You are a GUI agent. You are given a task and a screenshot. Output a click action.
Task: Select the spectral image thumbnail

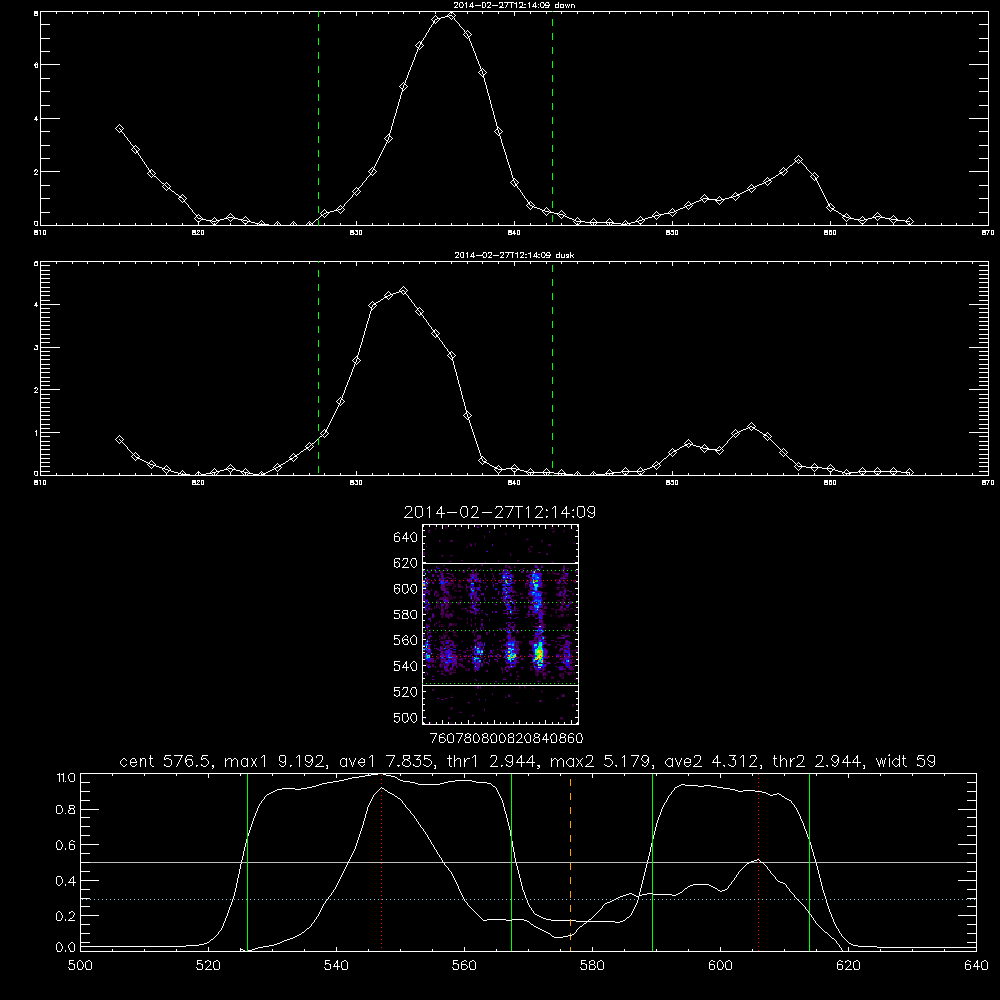point(500,624)
